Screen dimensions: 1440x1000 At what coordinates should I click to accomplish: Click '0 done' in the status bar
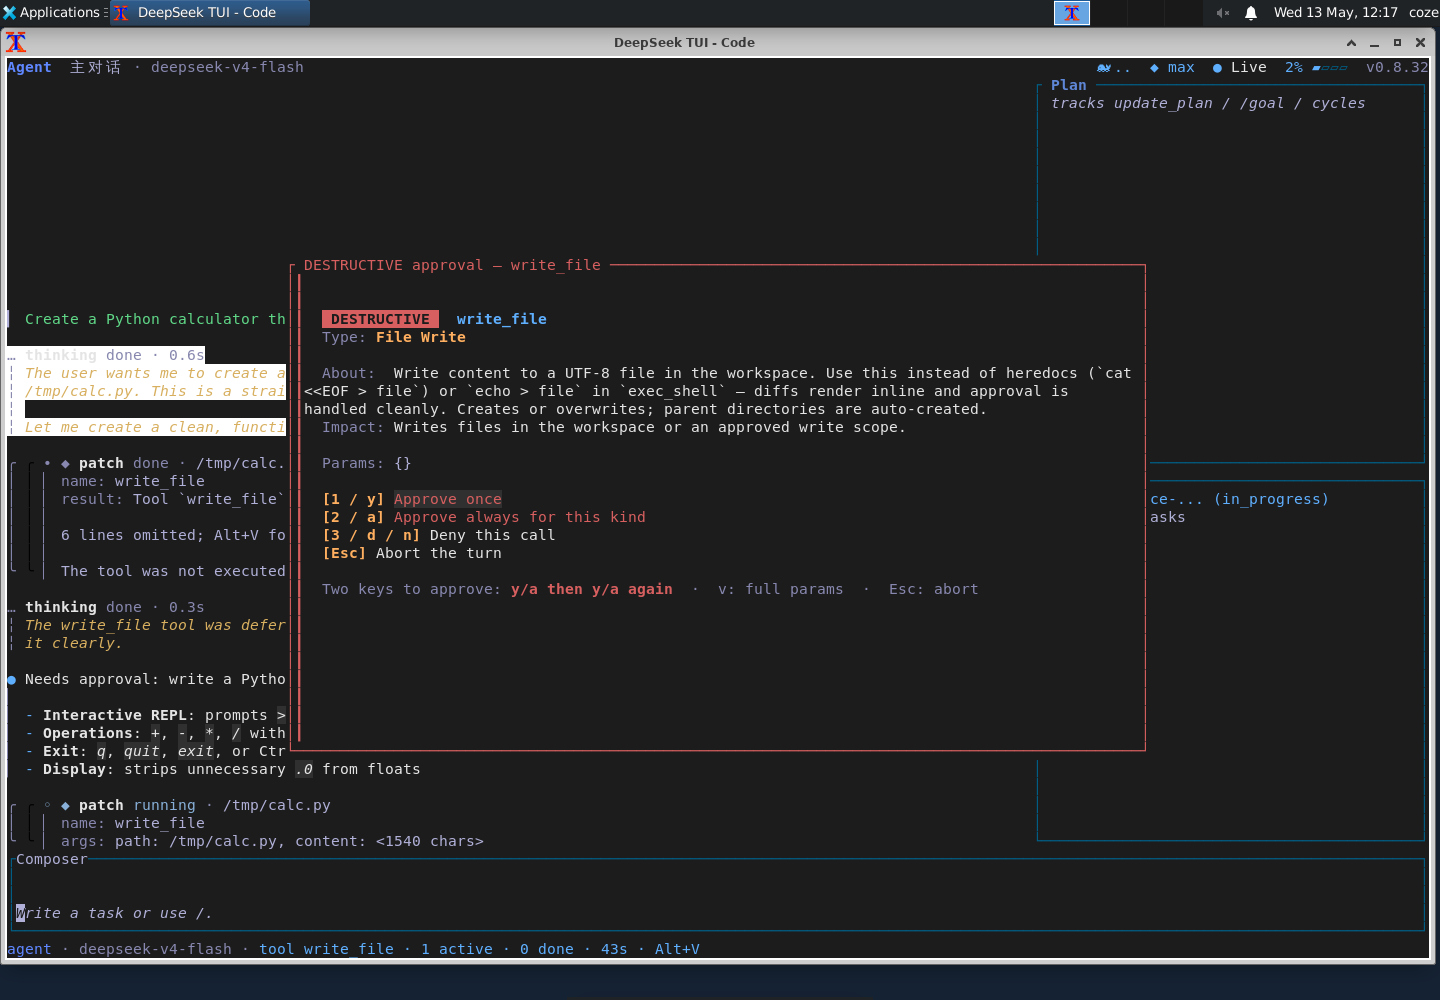547,949
